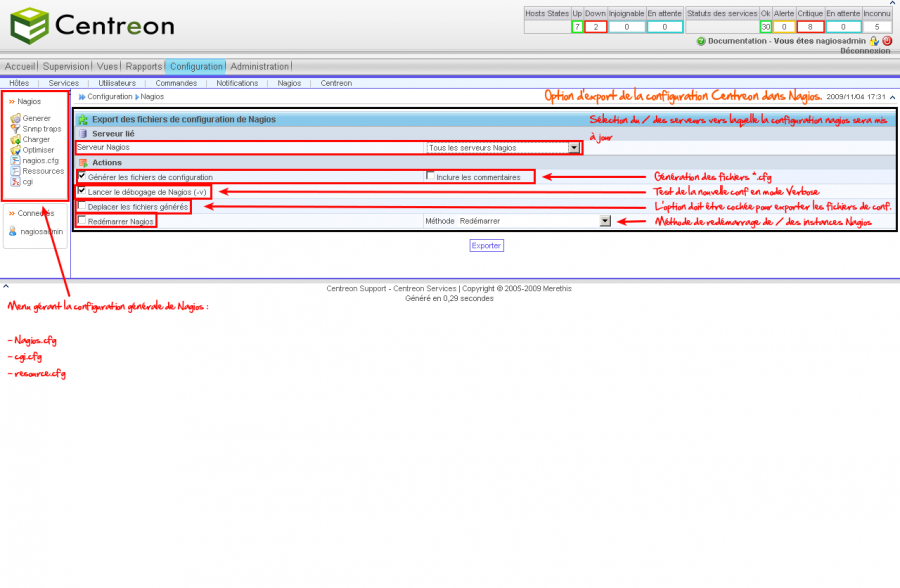900x588 pixels.
Task: Open the Notifications submenu
Action: [237, 83]
